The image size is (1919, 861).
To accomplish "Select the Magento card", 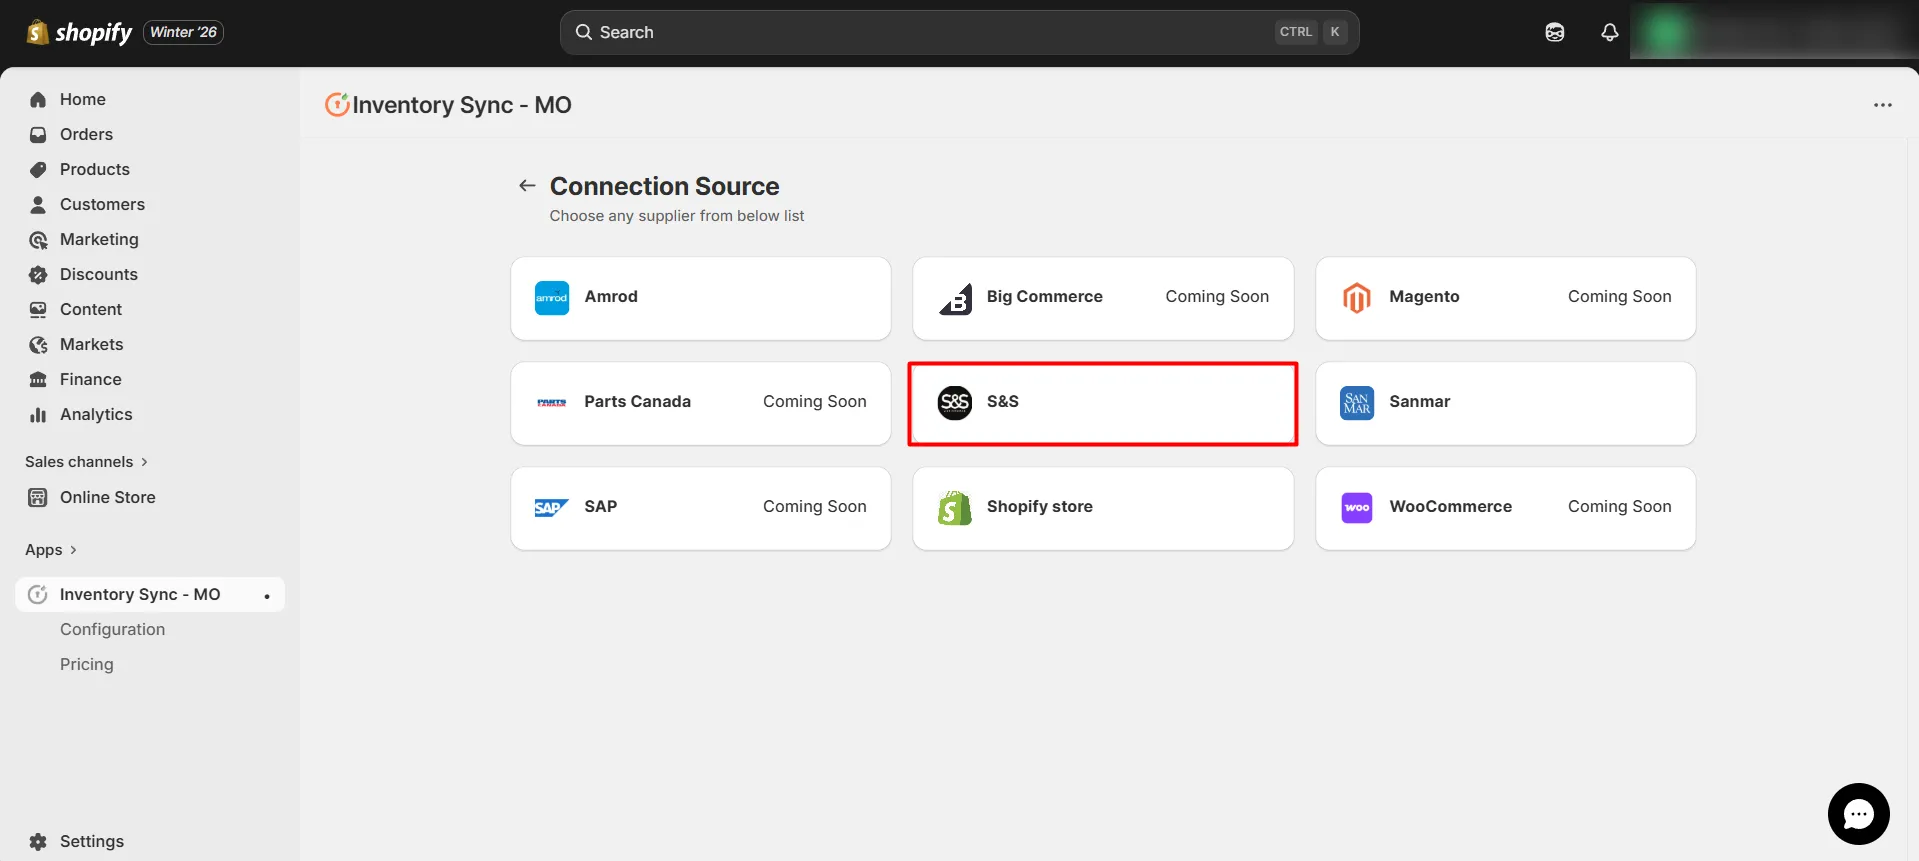I will [1505, 298].
